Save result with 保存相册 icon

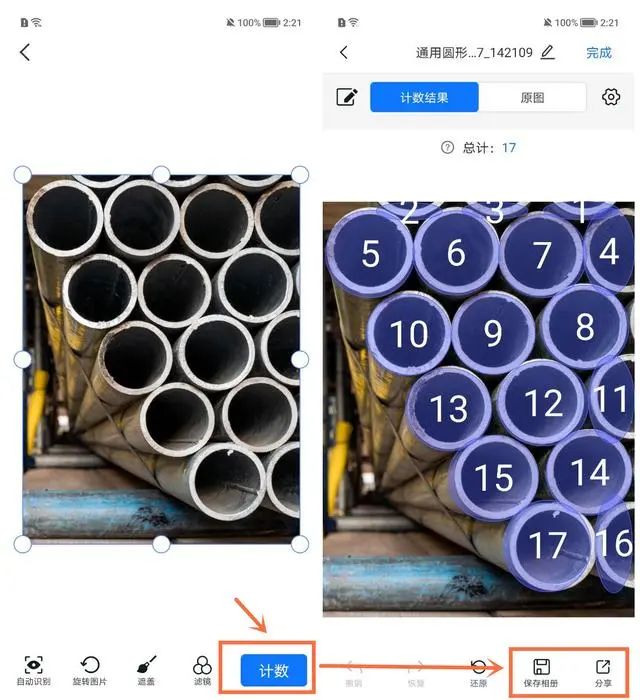click(x=541, y=672)
